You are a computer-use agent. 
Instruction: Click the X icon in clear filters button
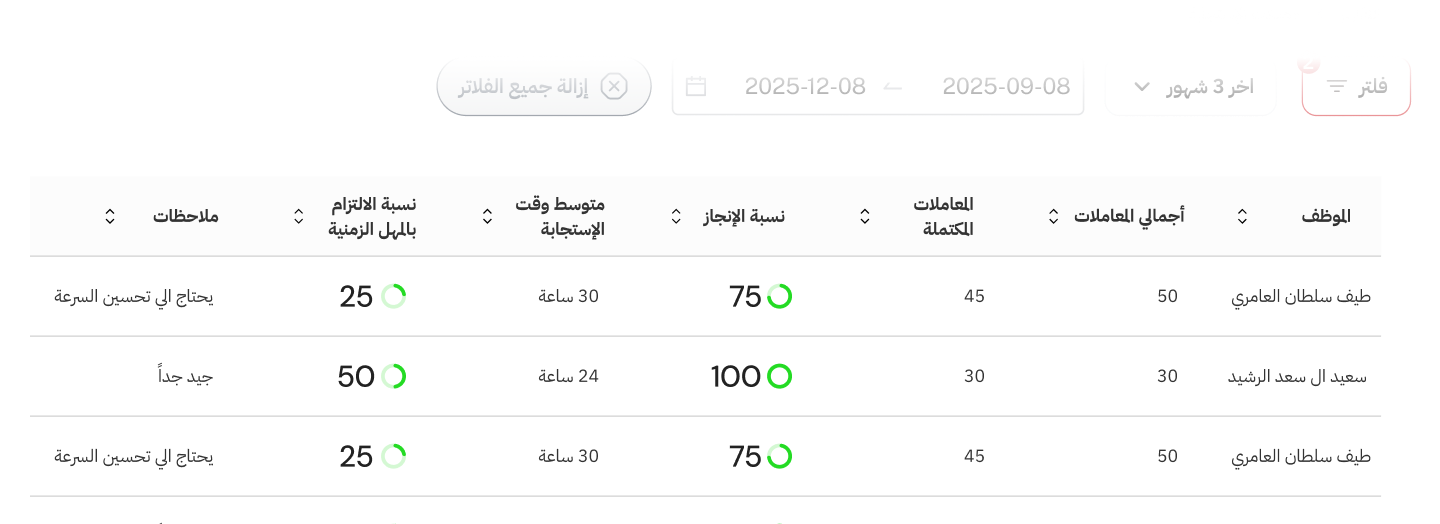coord(614,87)
